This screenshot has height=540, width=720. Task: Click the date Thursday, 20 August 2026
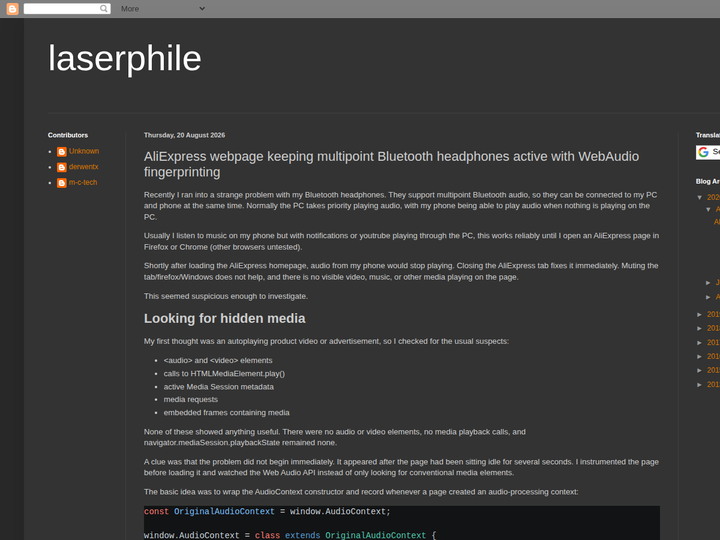184,135
